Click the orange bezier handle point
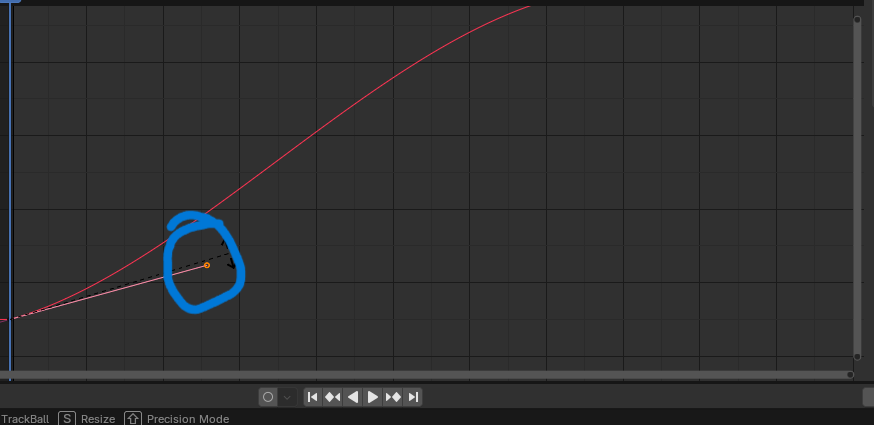Image resolution: width=874 pixels, height=425 pixels. (207, 265)
